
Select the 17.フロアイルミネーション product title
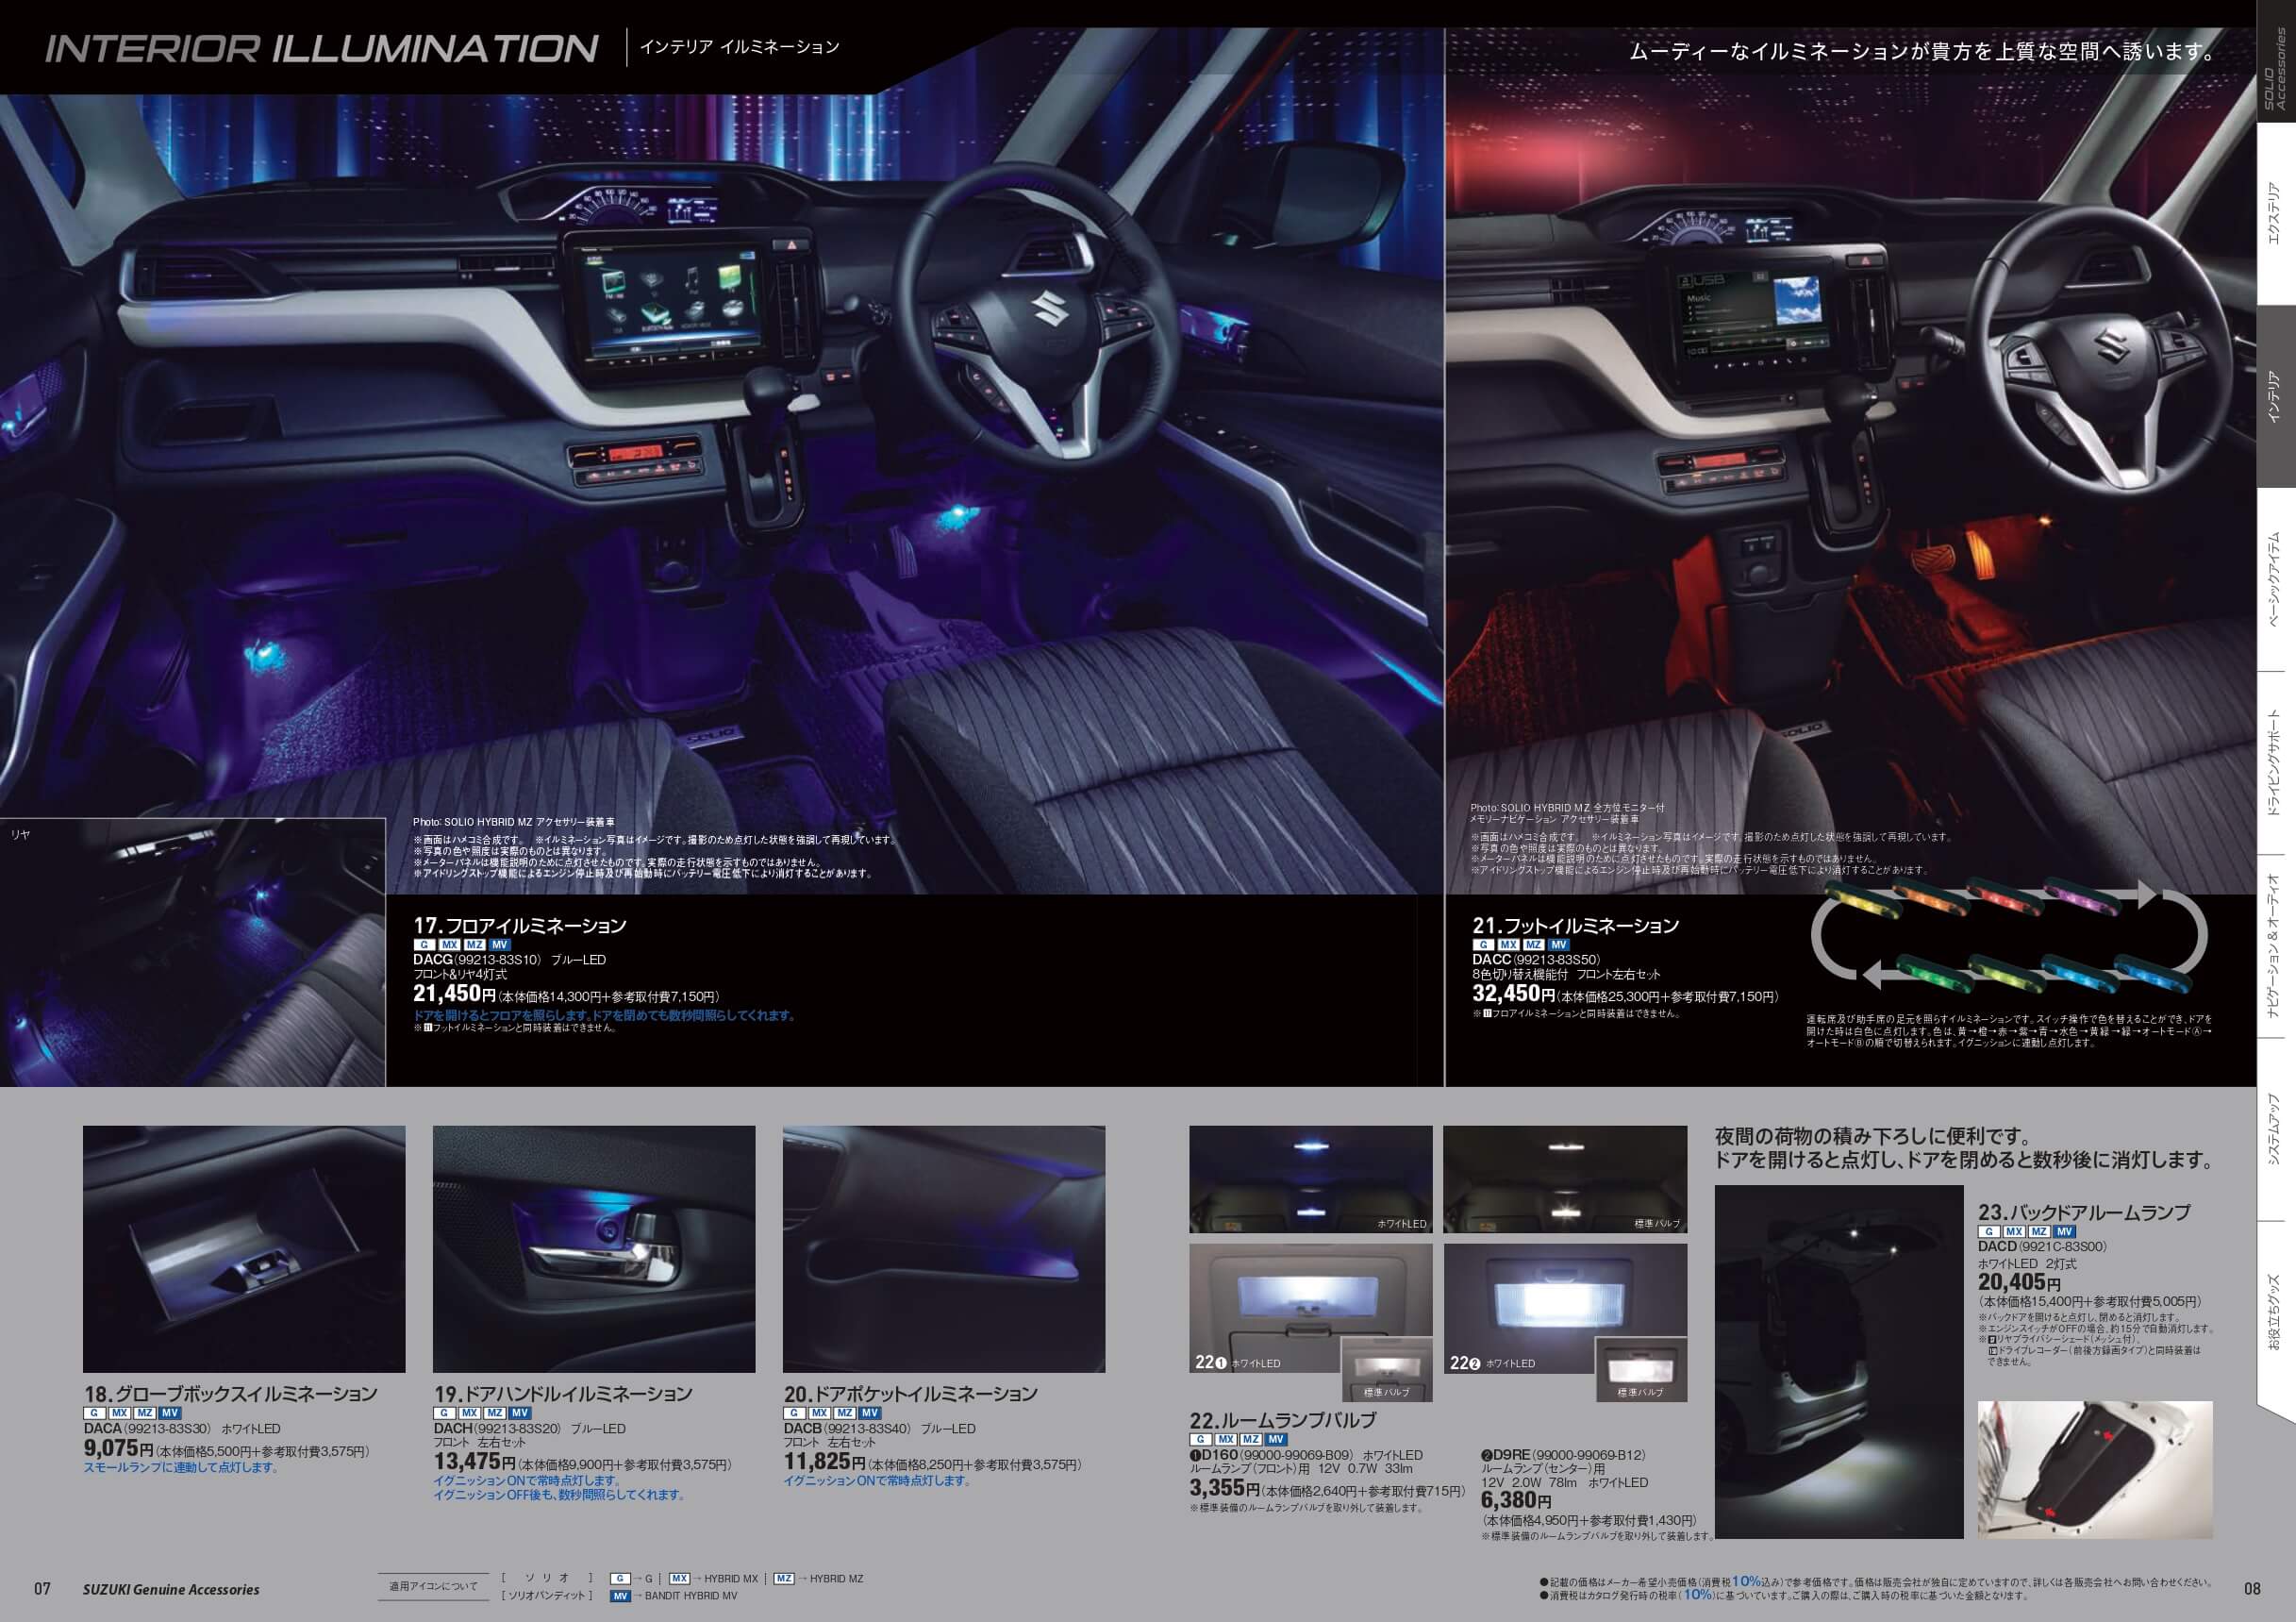tap(520, 925)
